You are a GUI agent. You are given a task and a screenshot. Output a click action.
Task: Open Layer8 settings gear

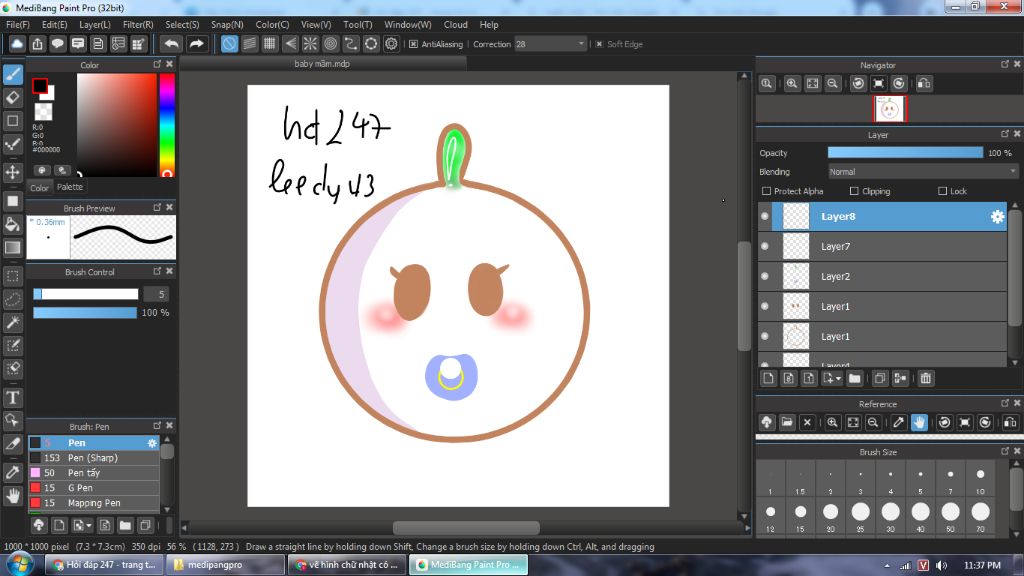[x=997, y=217]
